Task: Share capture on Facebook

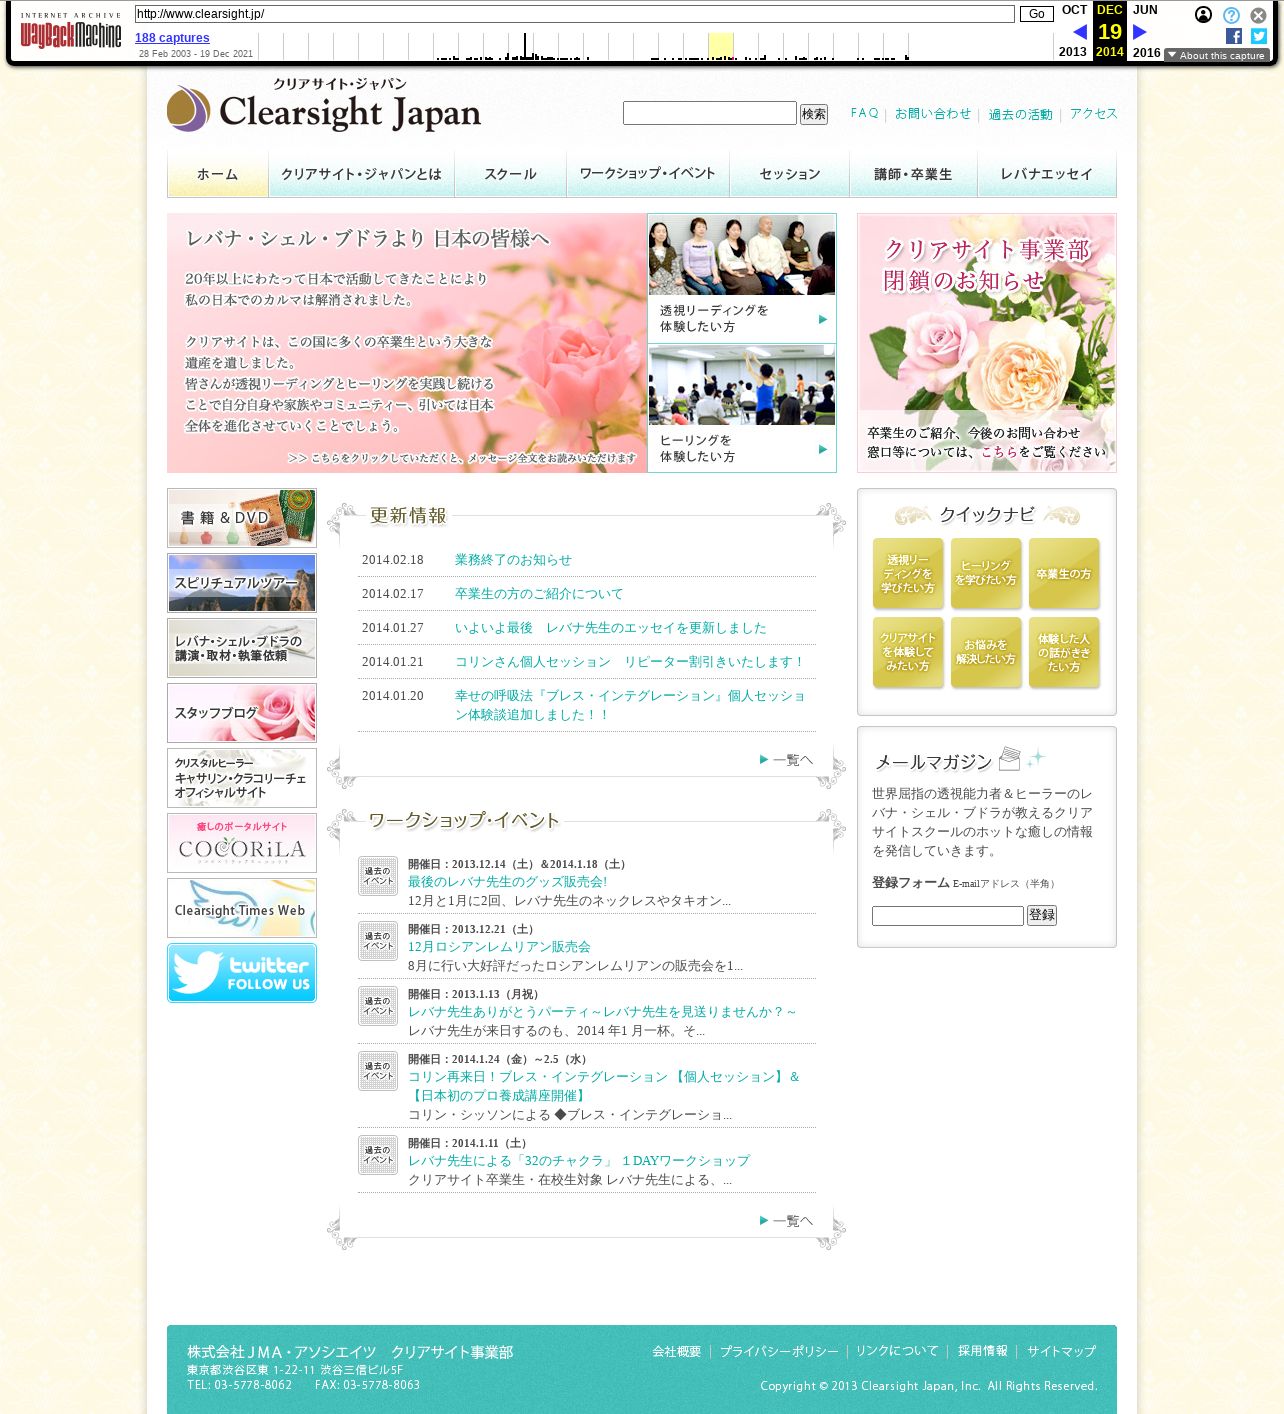Action: pyautogui.click(x=1234, y=36)
